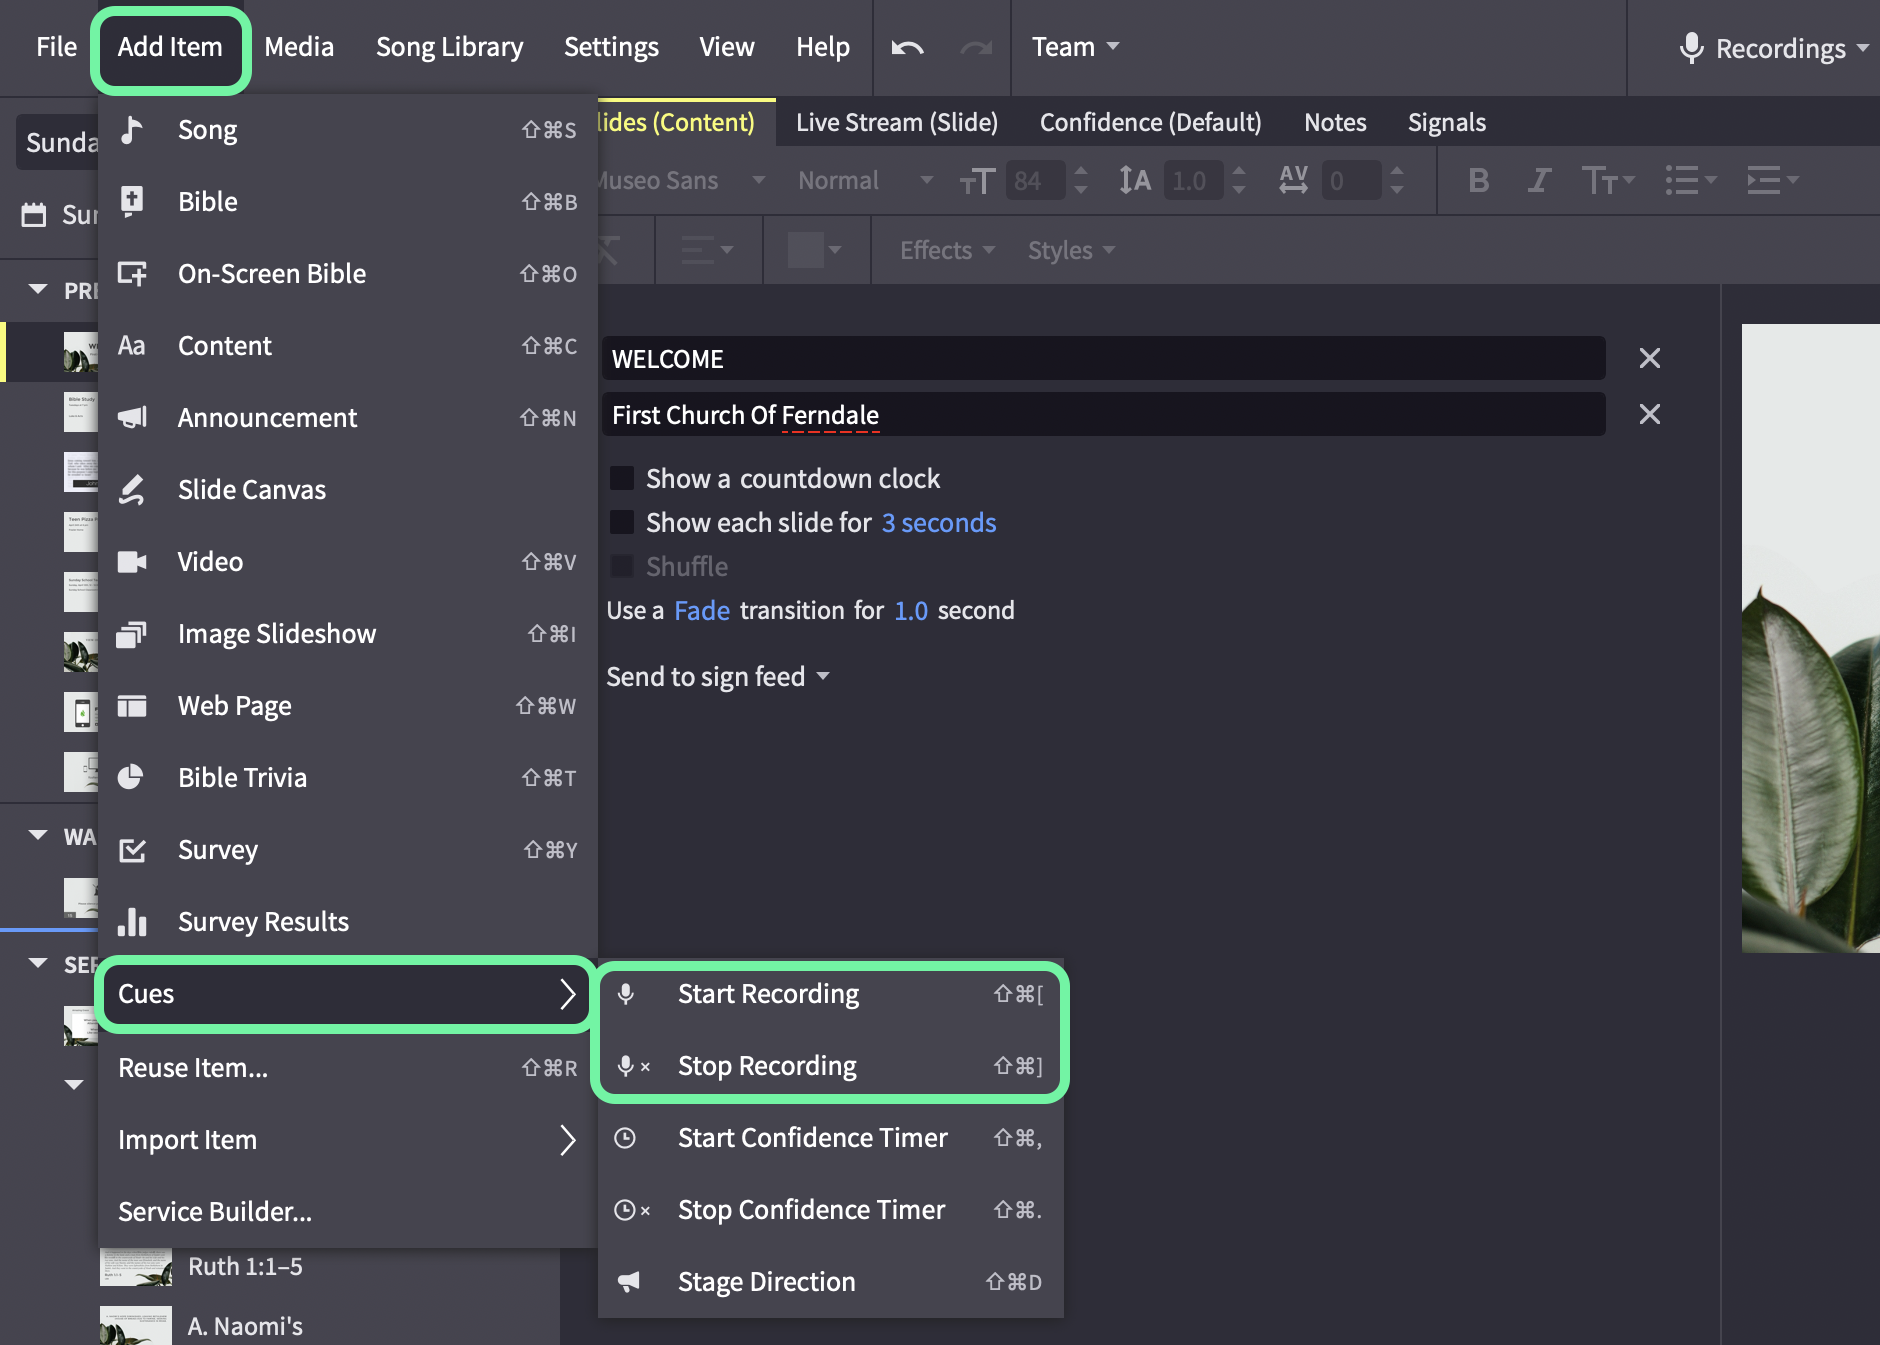The image size is (1880, 1345).
Task: Click the WELCOME title field
Action: click(1104, 358)
